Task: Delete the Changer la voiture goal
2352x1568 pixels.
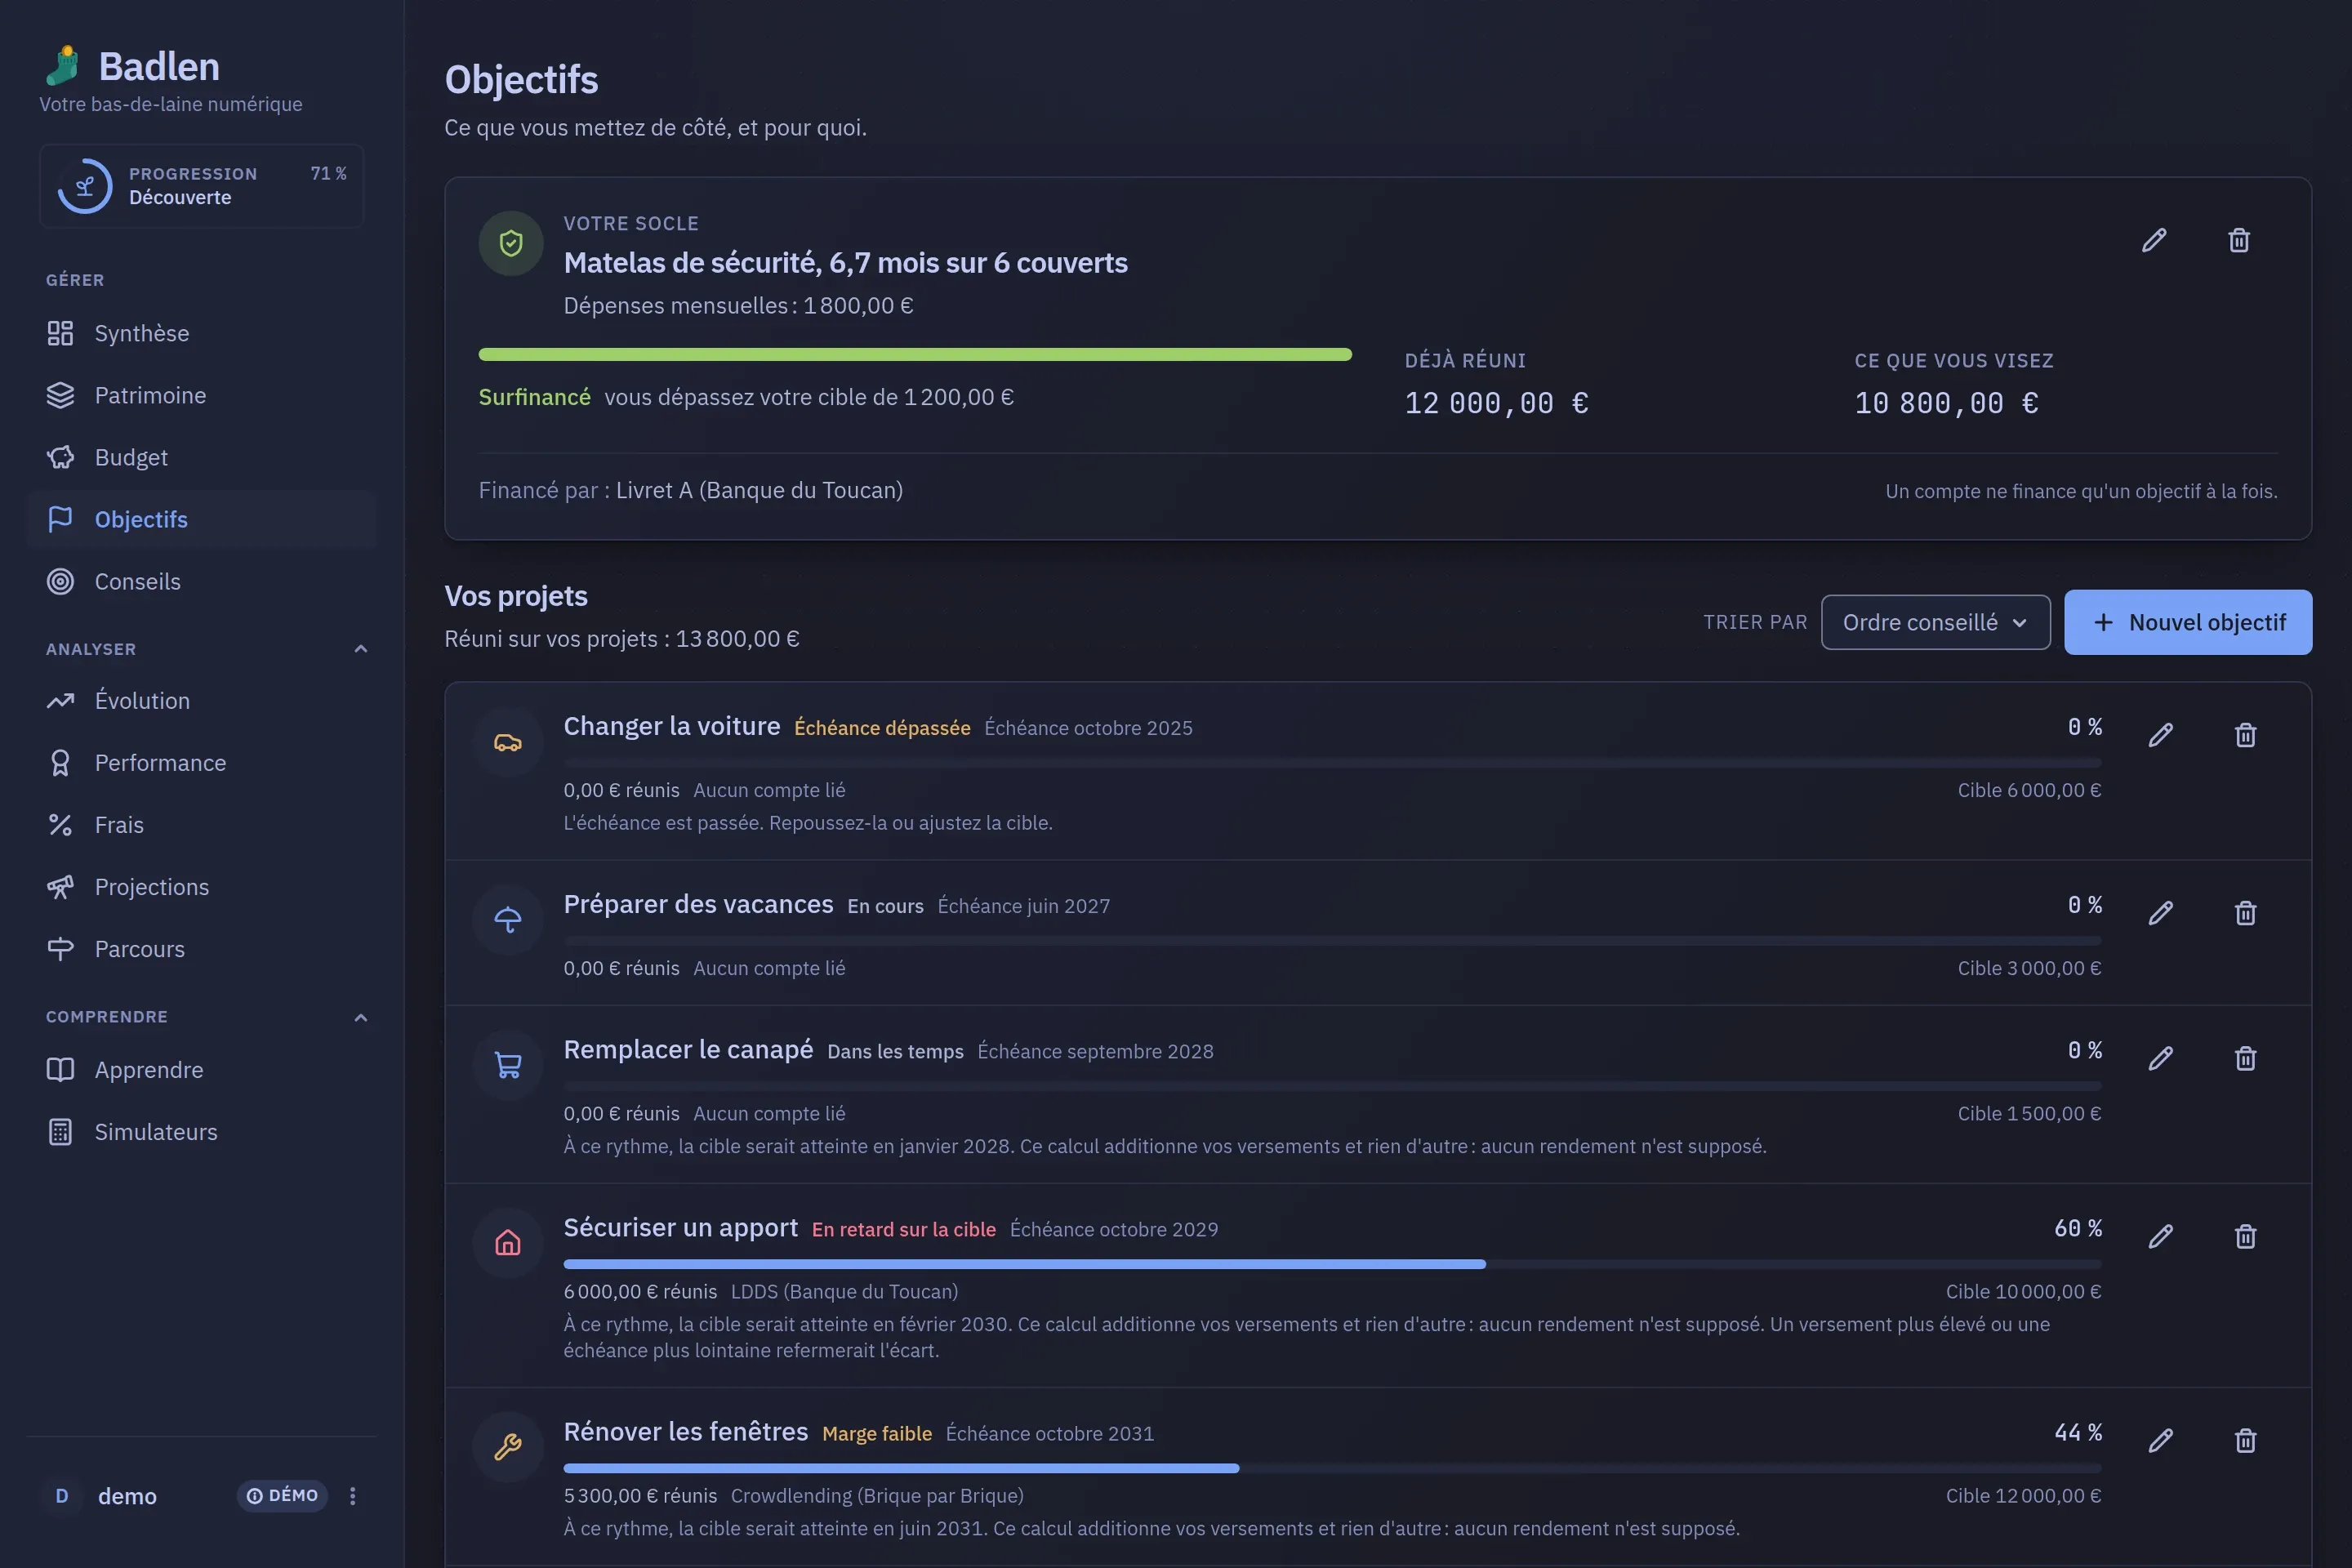Action: pos(2245,735)
